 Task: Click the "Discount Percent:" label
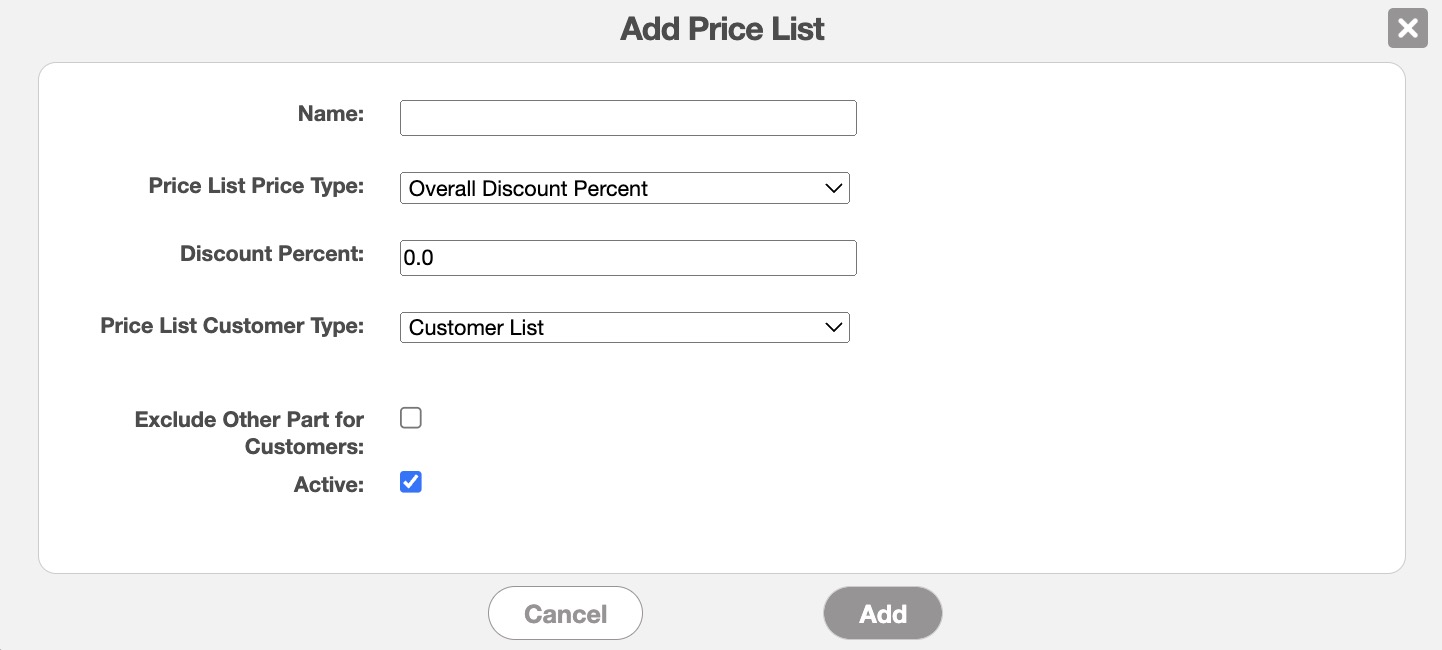[x=272, y=254]
